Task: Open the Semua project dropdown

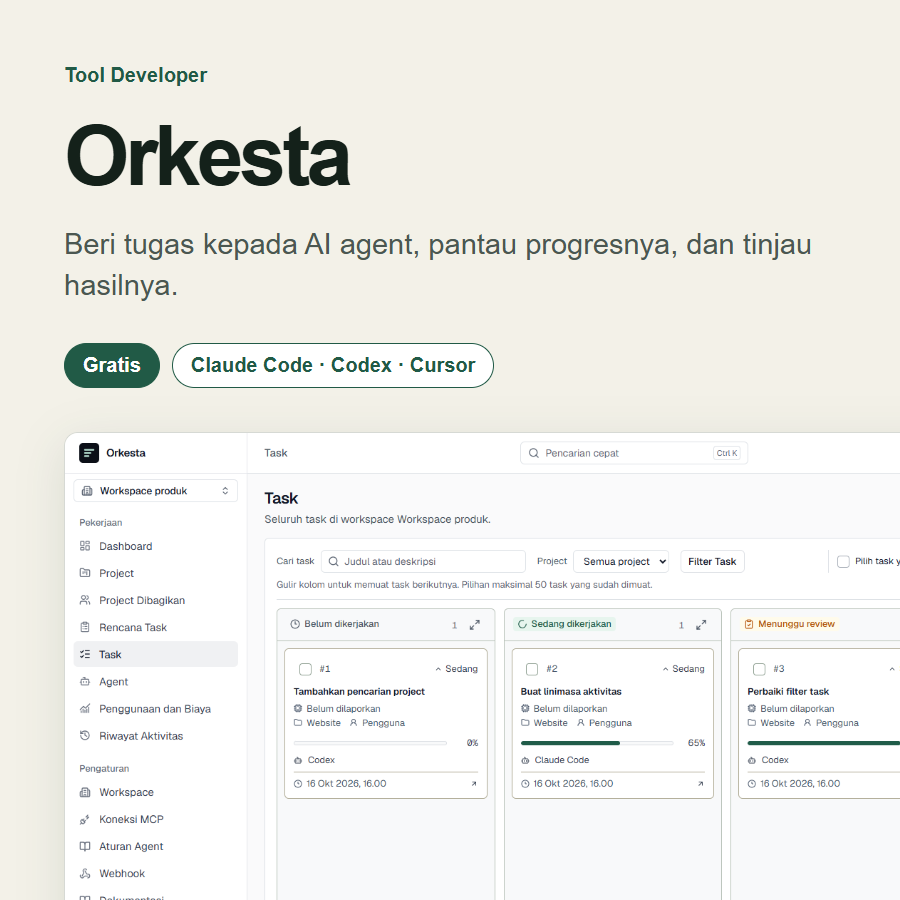Action: (621, 561)
